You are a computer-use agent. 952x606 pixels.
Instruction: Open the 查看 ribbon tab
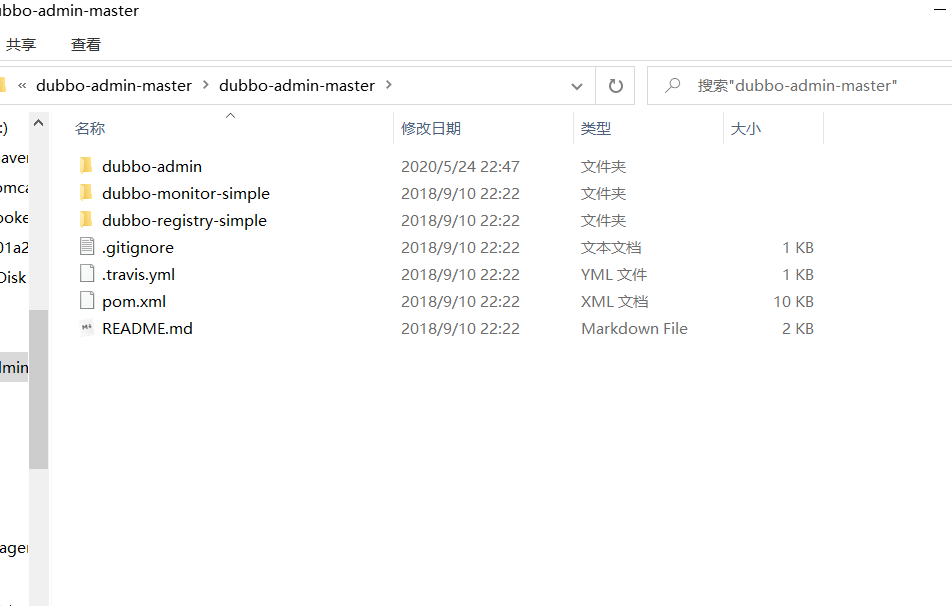point(86,45)
